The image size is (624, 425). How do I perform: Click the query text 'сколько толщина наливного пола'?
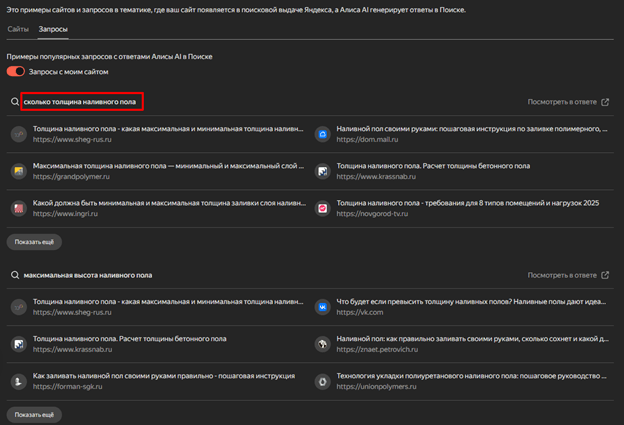click(80, 102)
